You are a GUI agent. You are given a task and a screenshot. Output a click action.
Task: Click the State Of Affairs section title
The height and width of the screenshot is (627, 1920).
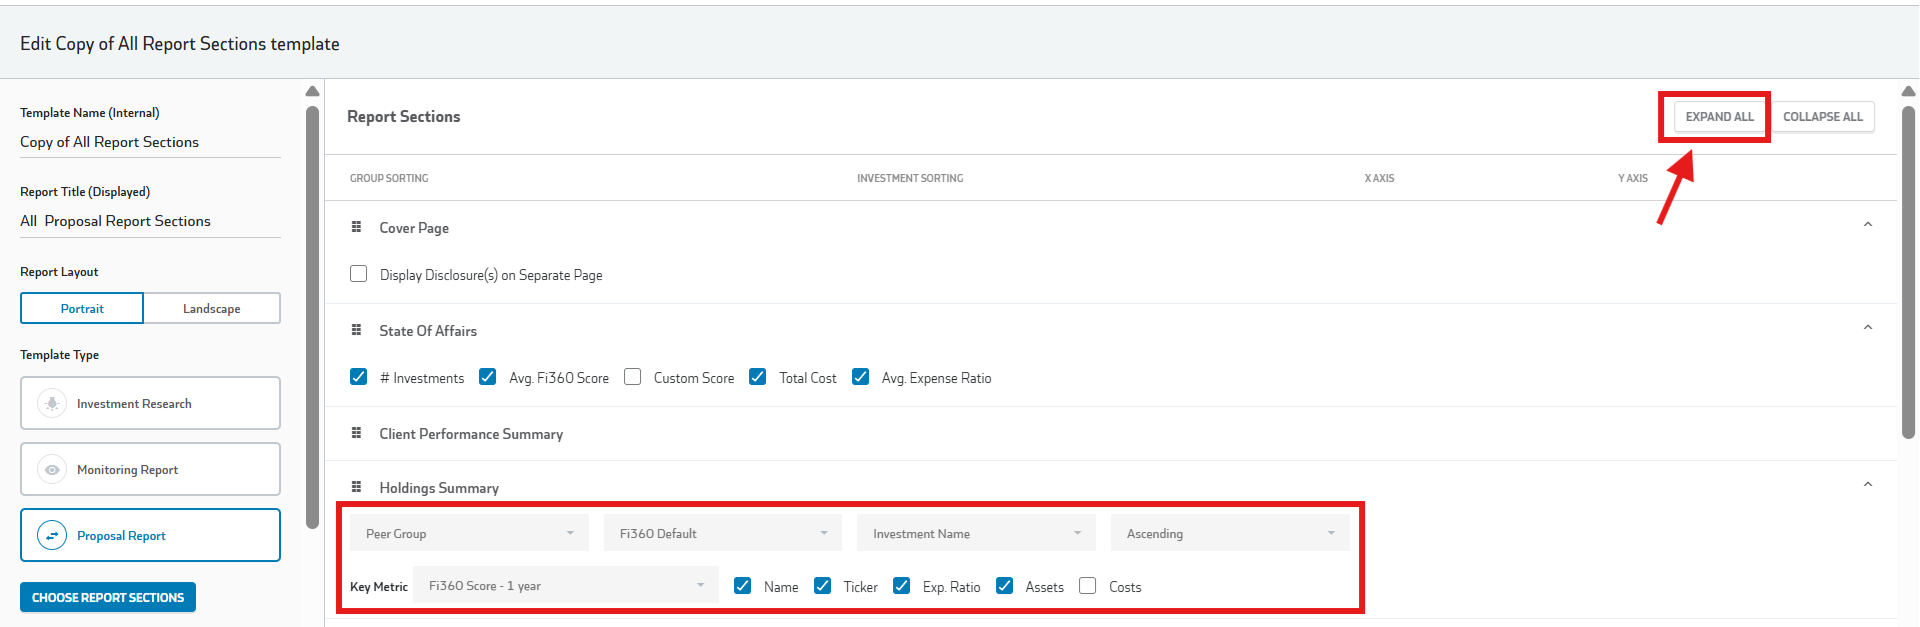[428, 331]
